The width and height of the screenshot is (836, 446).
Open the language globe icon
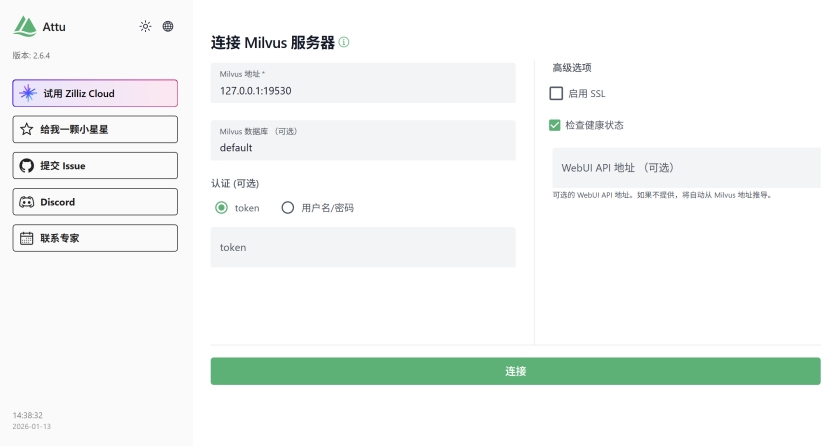(x=168, y=26)
